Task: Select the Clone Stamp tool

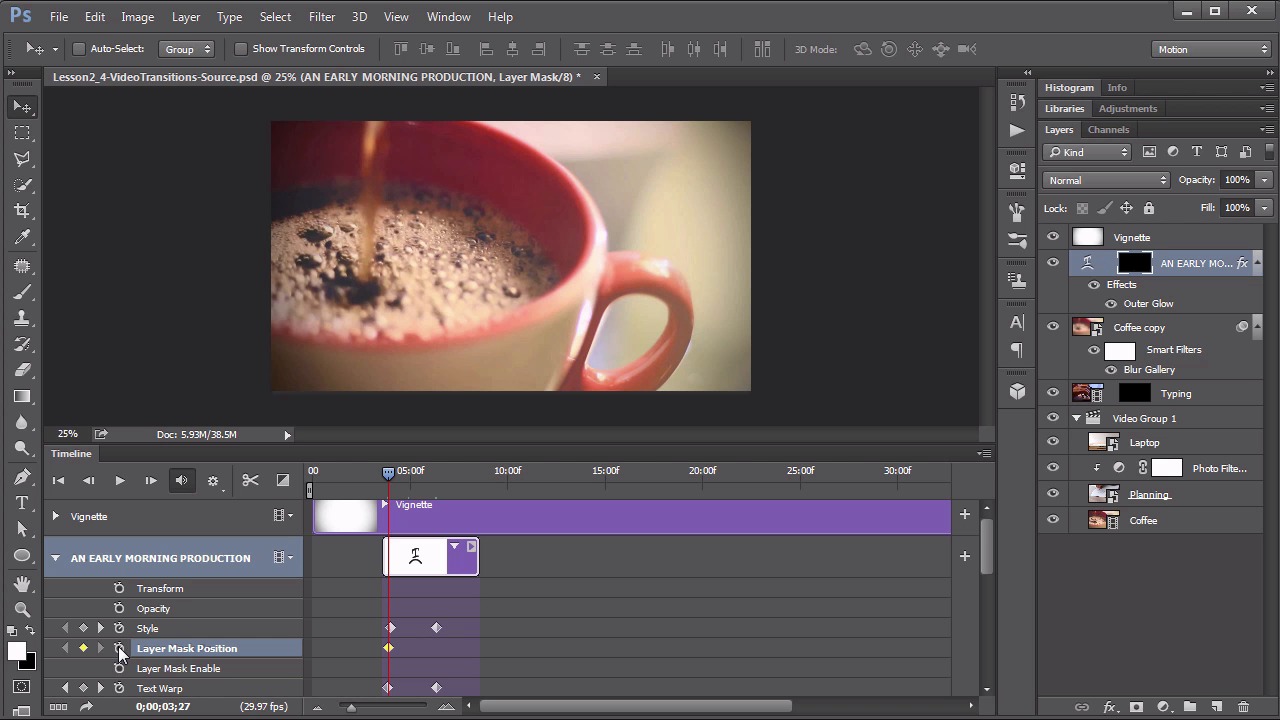Action: click(x=22, y=318)
